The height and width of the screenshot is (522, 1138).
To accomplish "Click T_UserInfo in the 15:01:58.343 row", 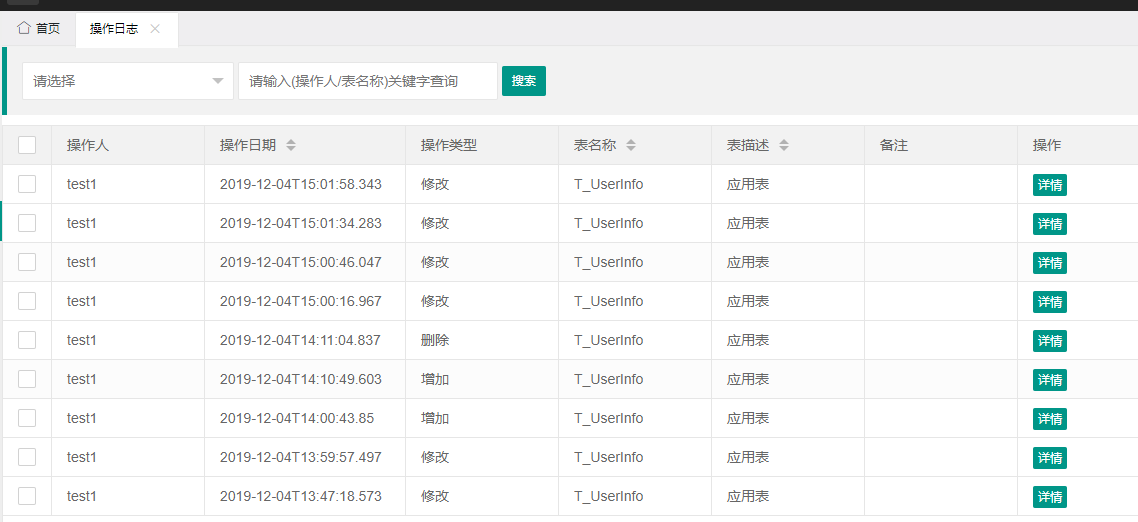I will click(x=608, y=184).
